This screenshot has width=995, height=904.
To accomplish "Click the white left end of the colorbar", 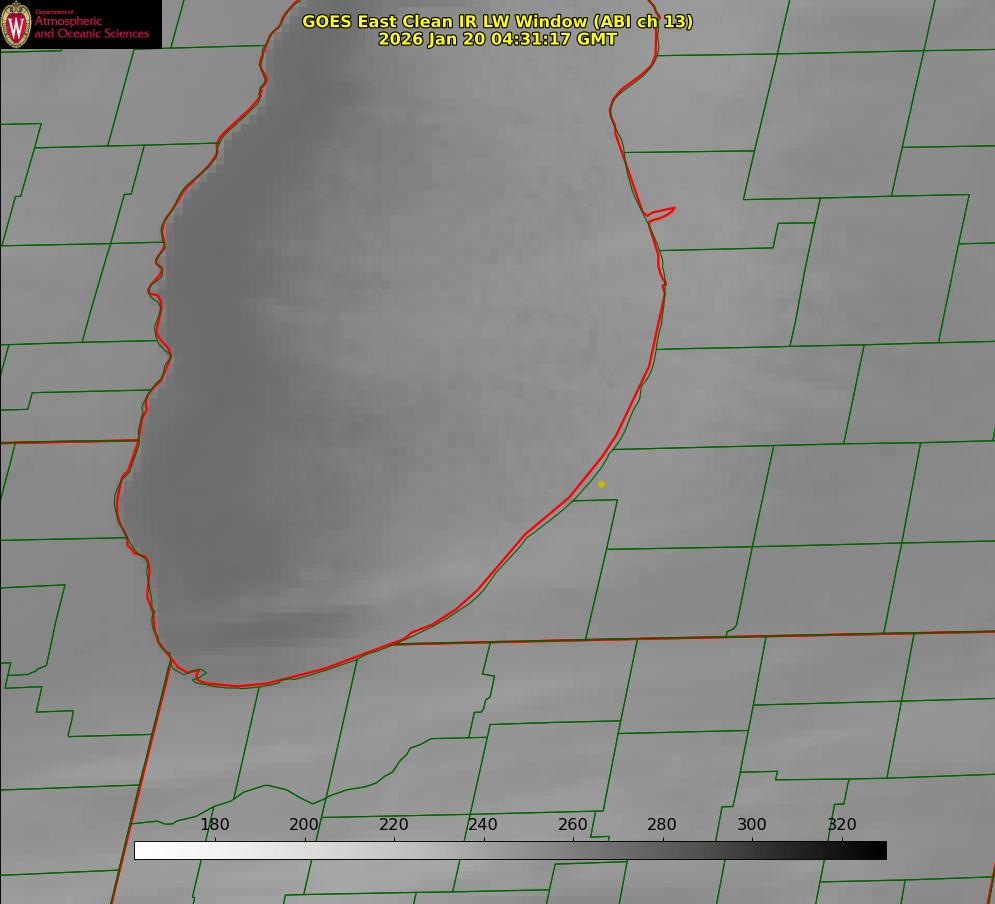I will click(142, 850).
